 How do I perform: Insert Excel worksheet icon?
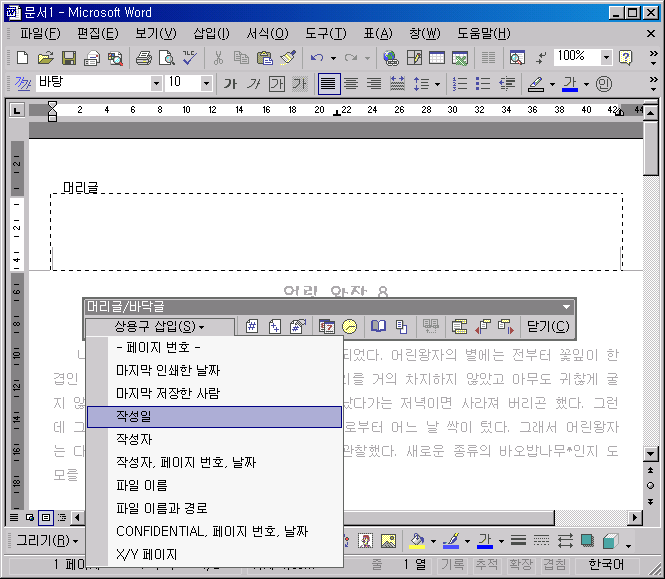coord(460,57)
